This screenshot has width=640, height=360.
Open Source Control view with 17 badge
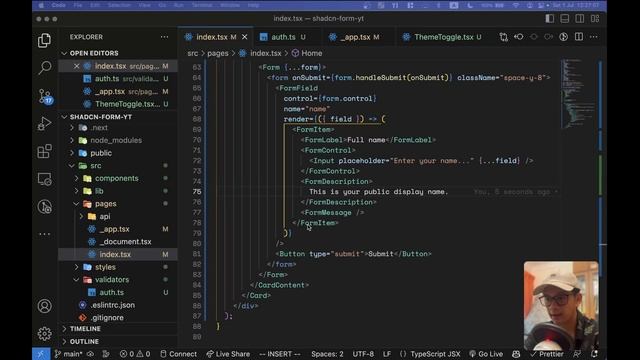point(44,96)
